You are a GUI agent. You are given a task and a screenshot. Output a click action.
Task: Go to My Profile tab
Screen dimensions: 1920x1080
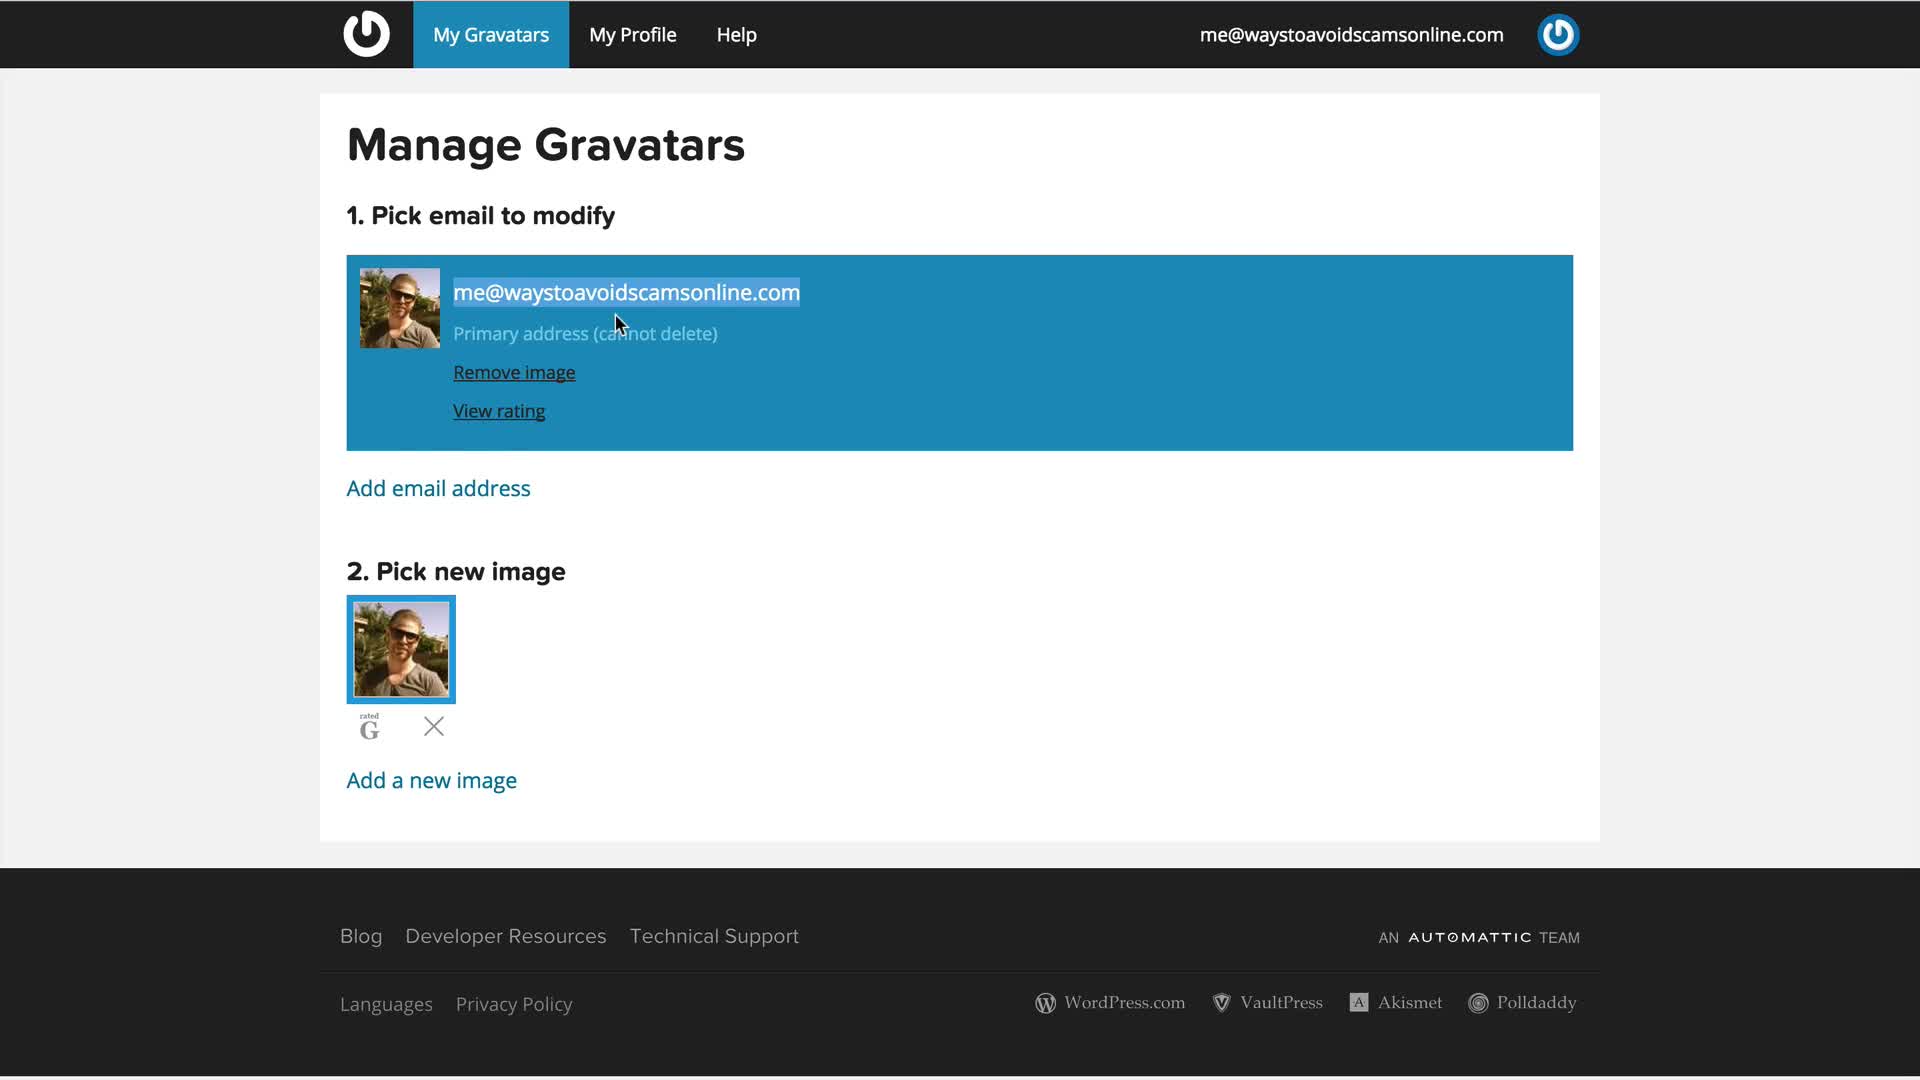(x=633, y=34)
